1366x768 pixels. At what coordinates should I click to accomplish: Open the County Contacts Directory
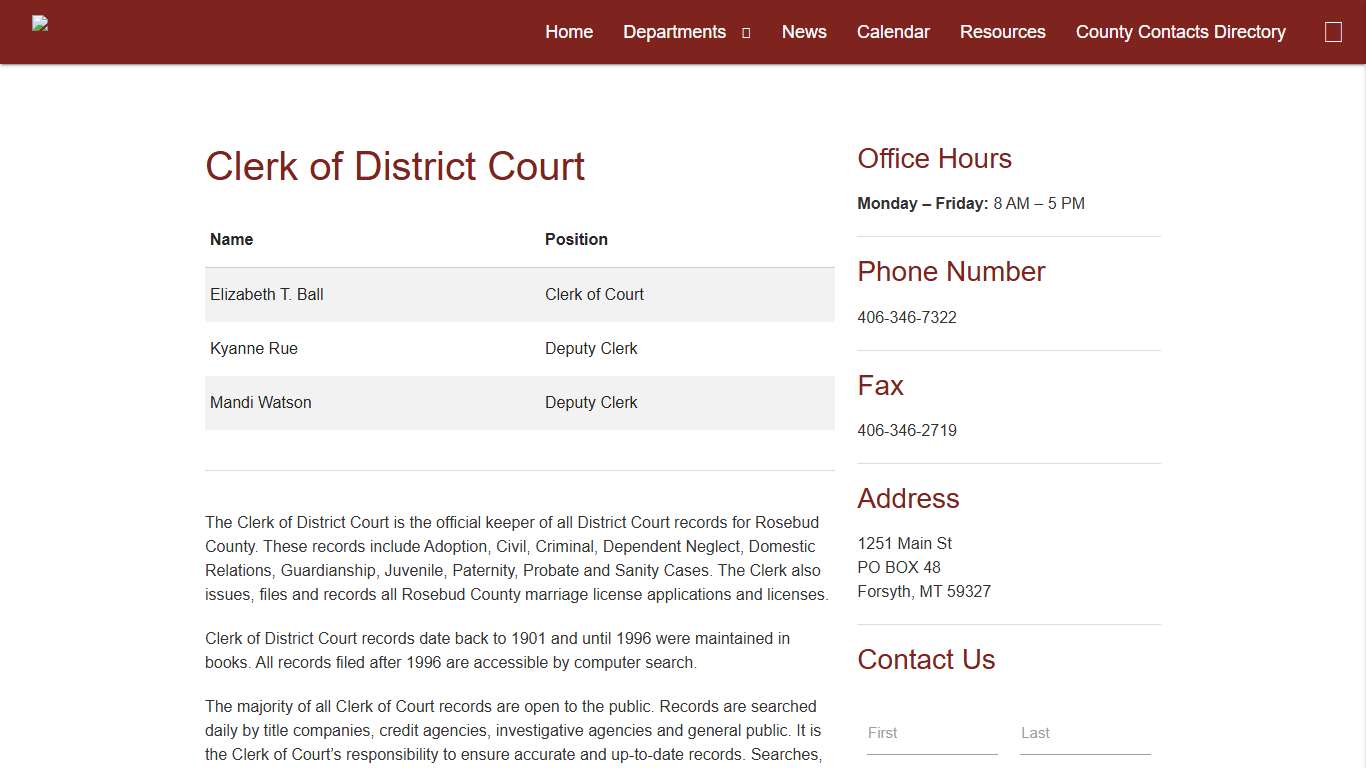[1180, 31]
